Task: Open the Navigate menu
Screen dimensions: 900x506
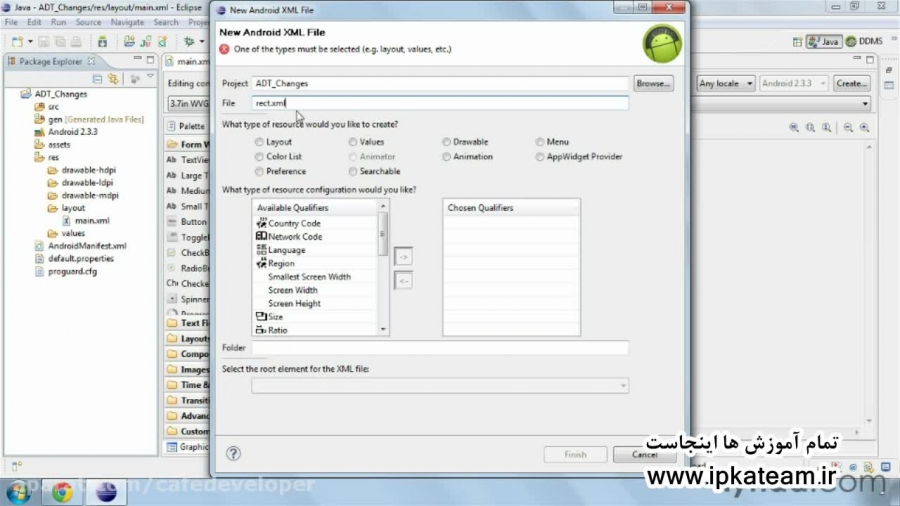Action: (127, 21)
